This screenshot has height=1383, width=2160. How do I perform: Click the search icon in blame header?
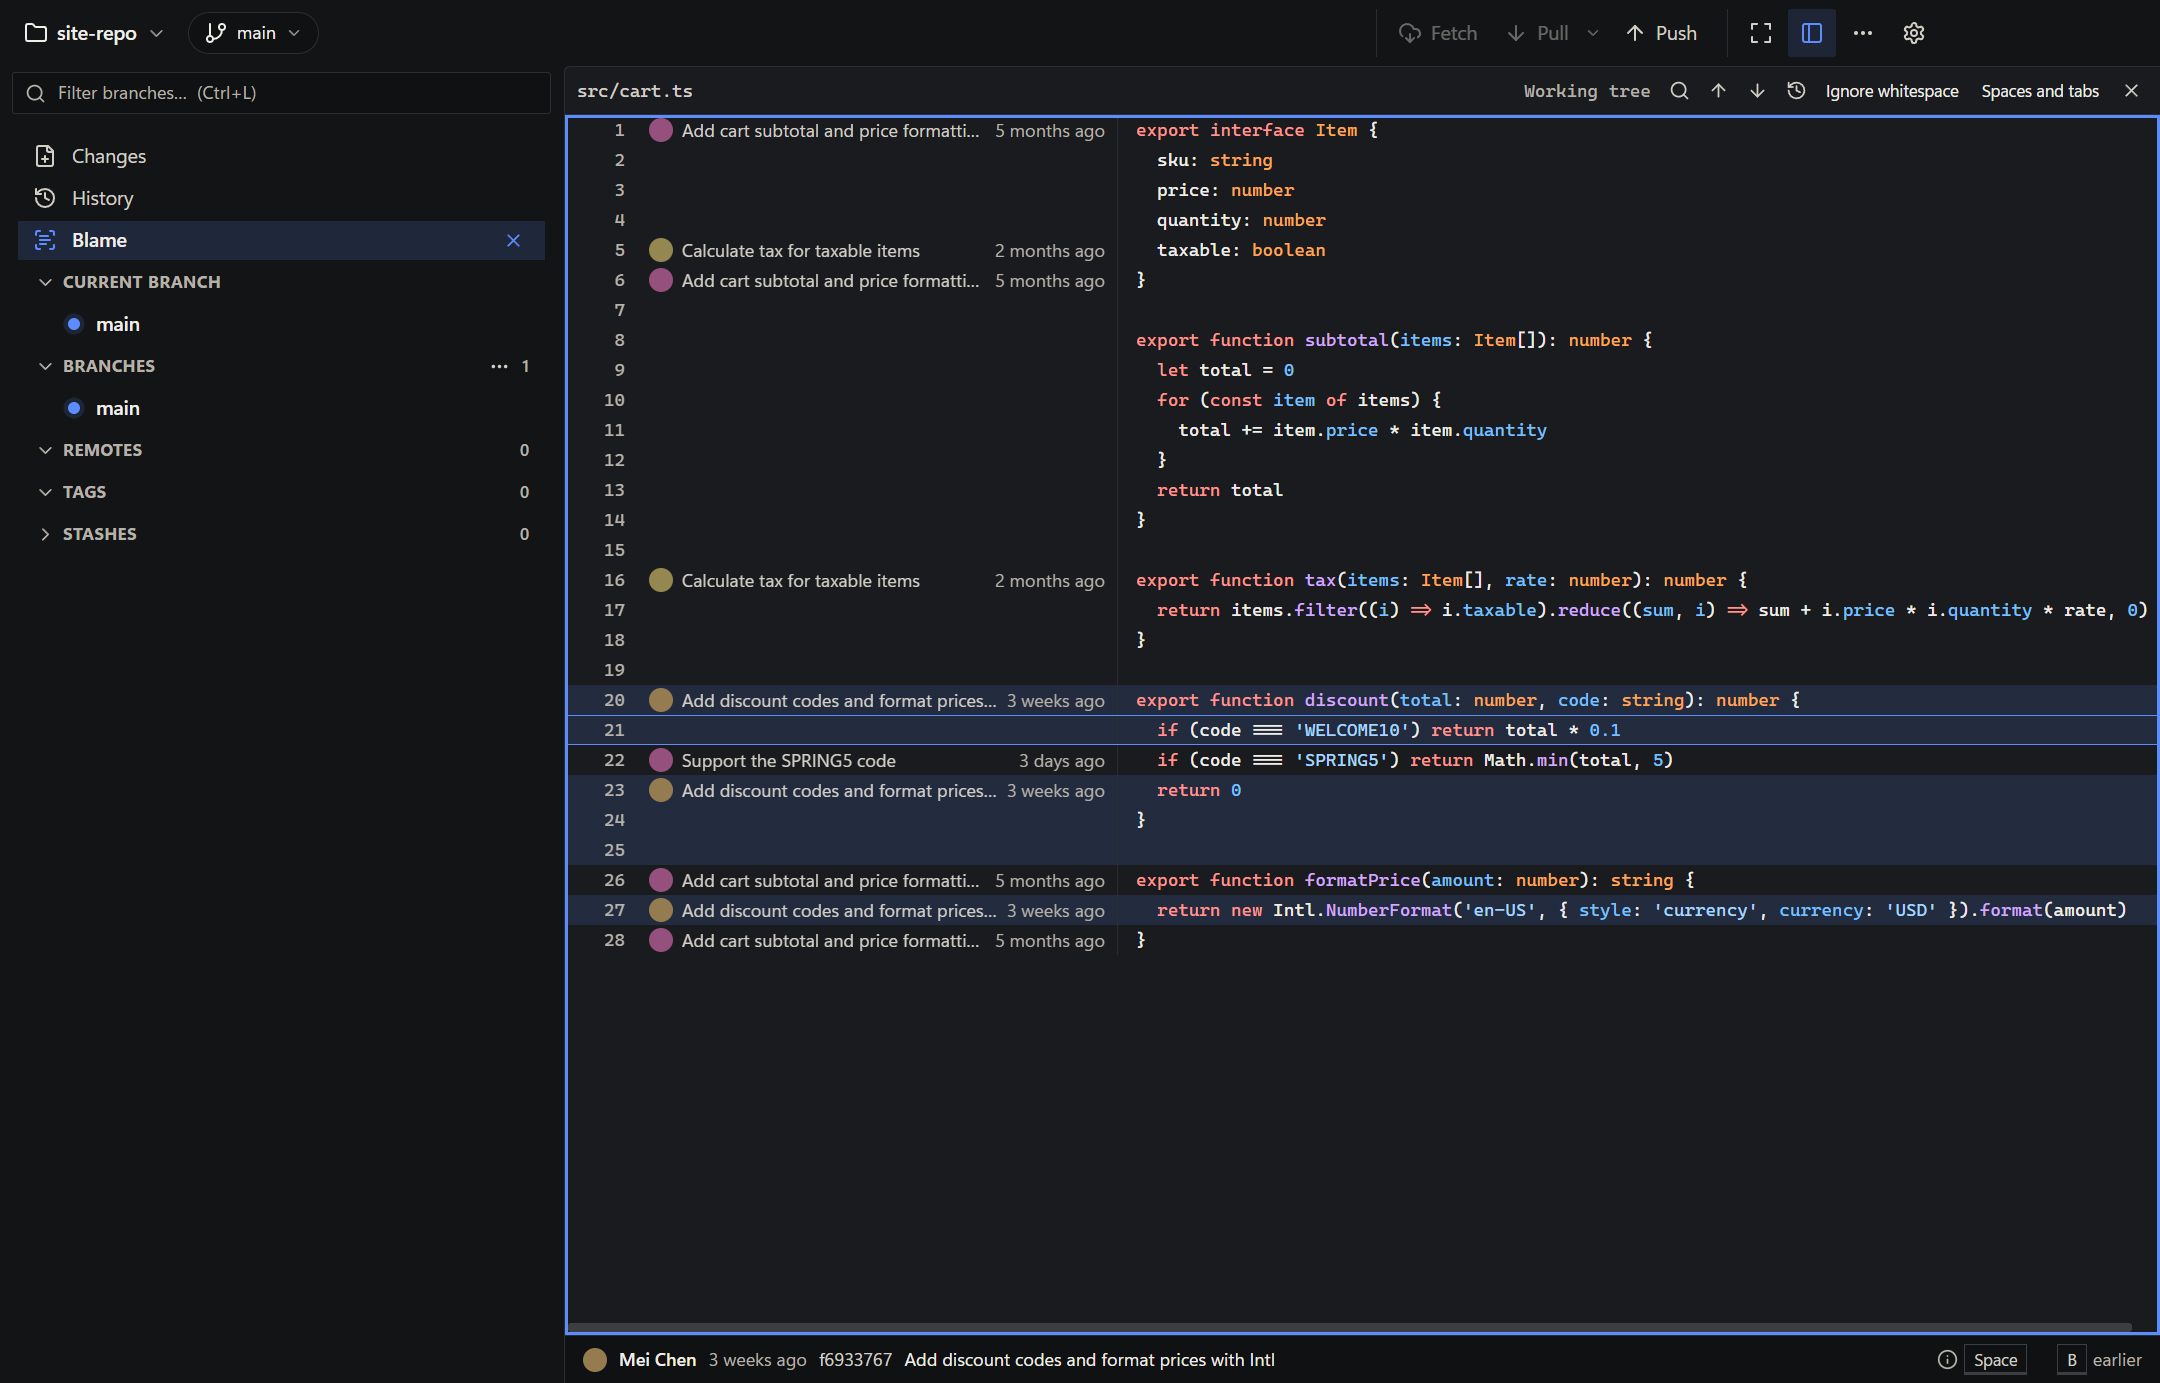pos(1680,91)
